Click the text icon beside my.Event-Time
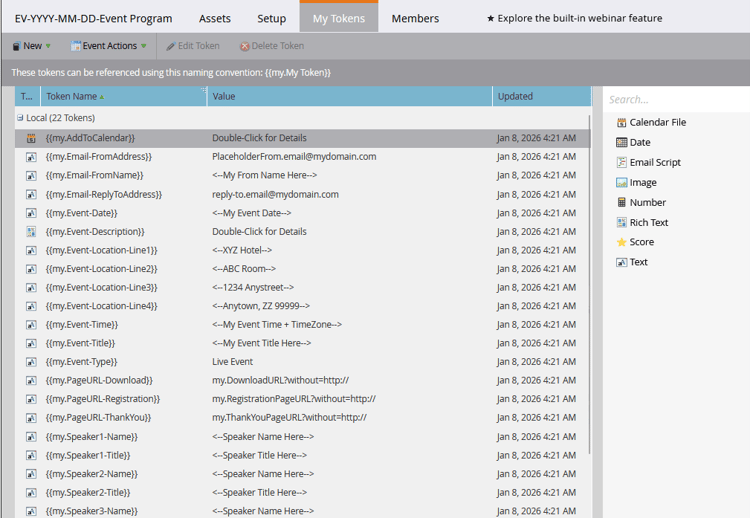 click(31, 325)
